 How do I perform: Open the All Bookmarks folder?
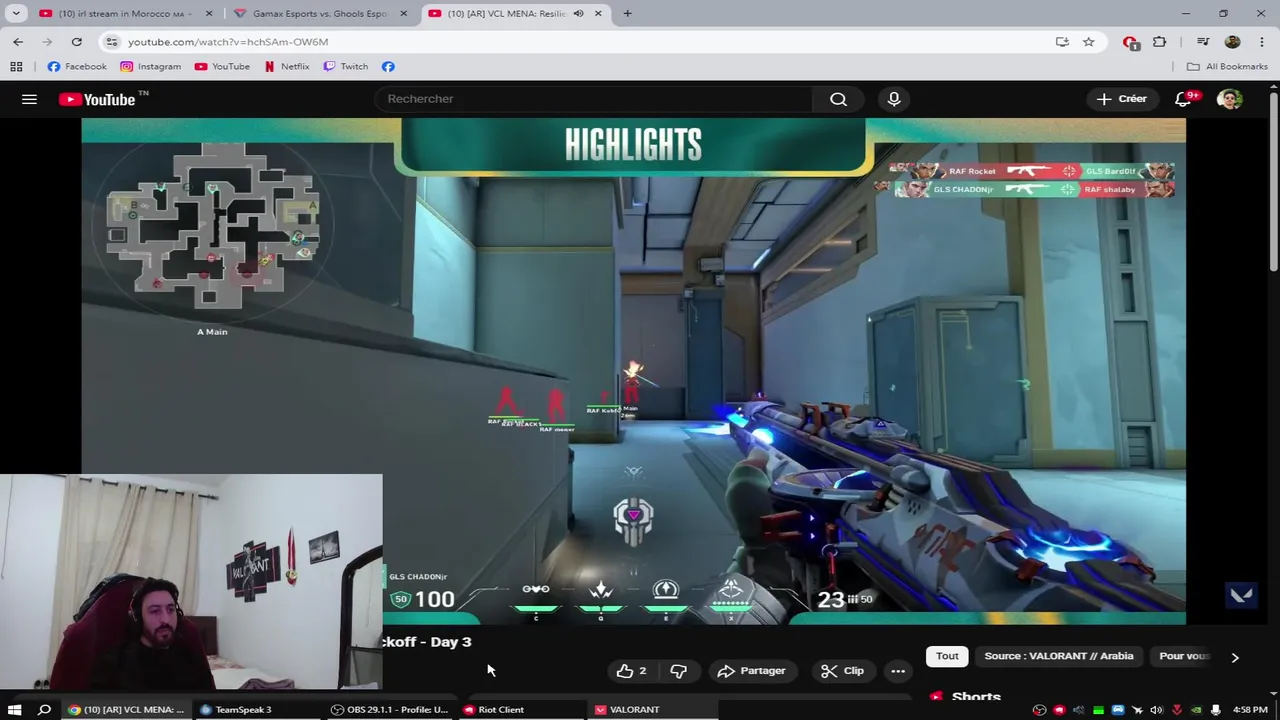point(1227,66)
